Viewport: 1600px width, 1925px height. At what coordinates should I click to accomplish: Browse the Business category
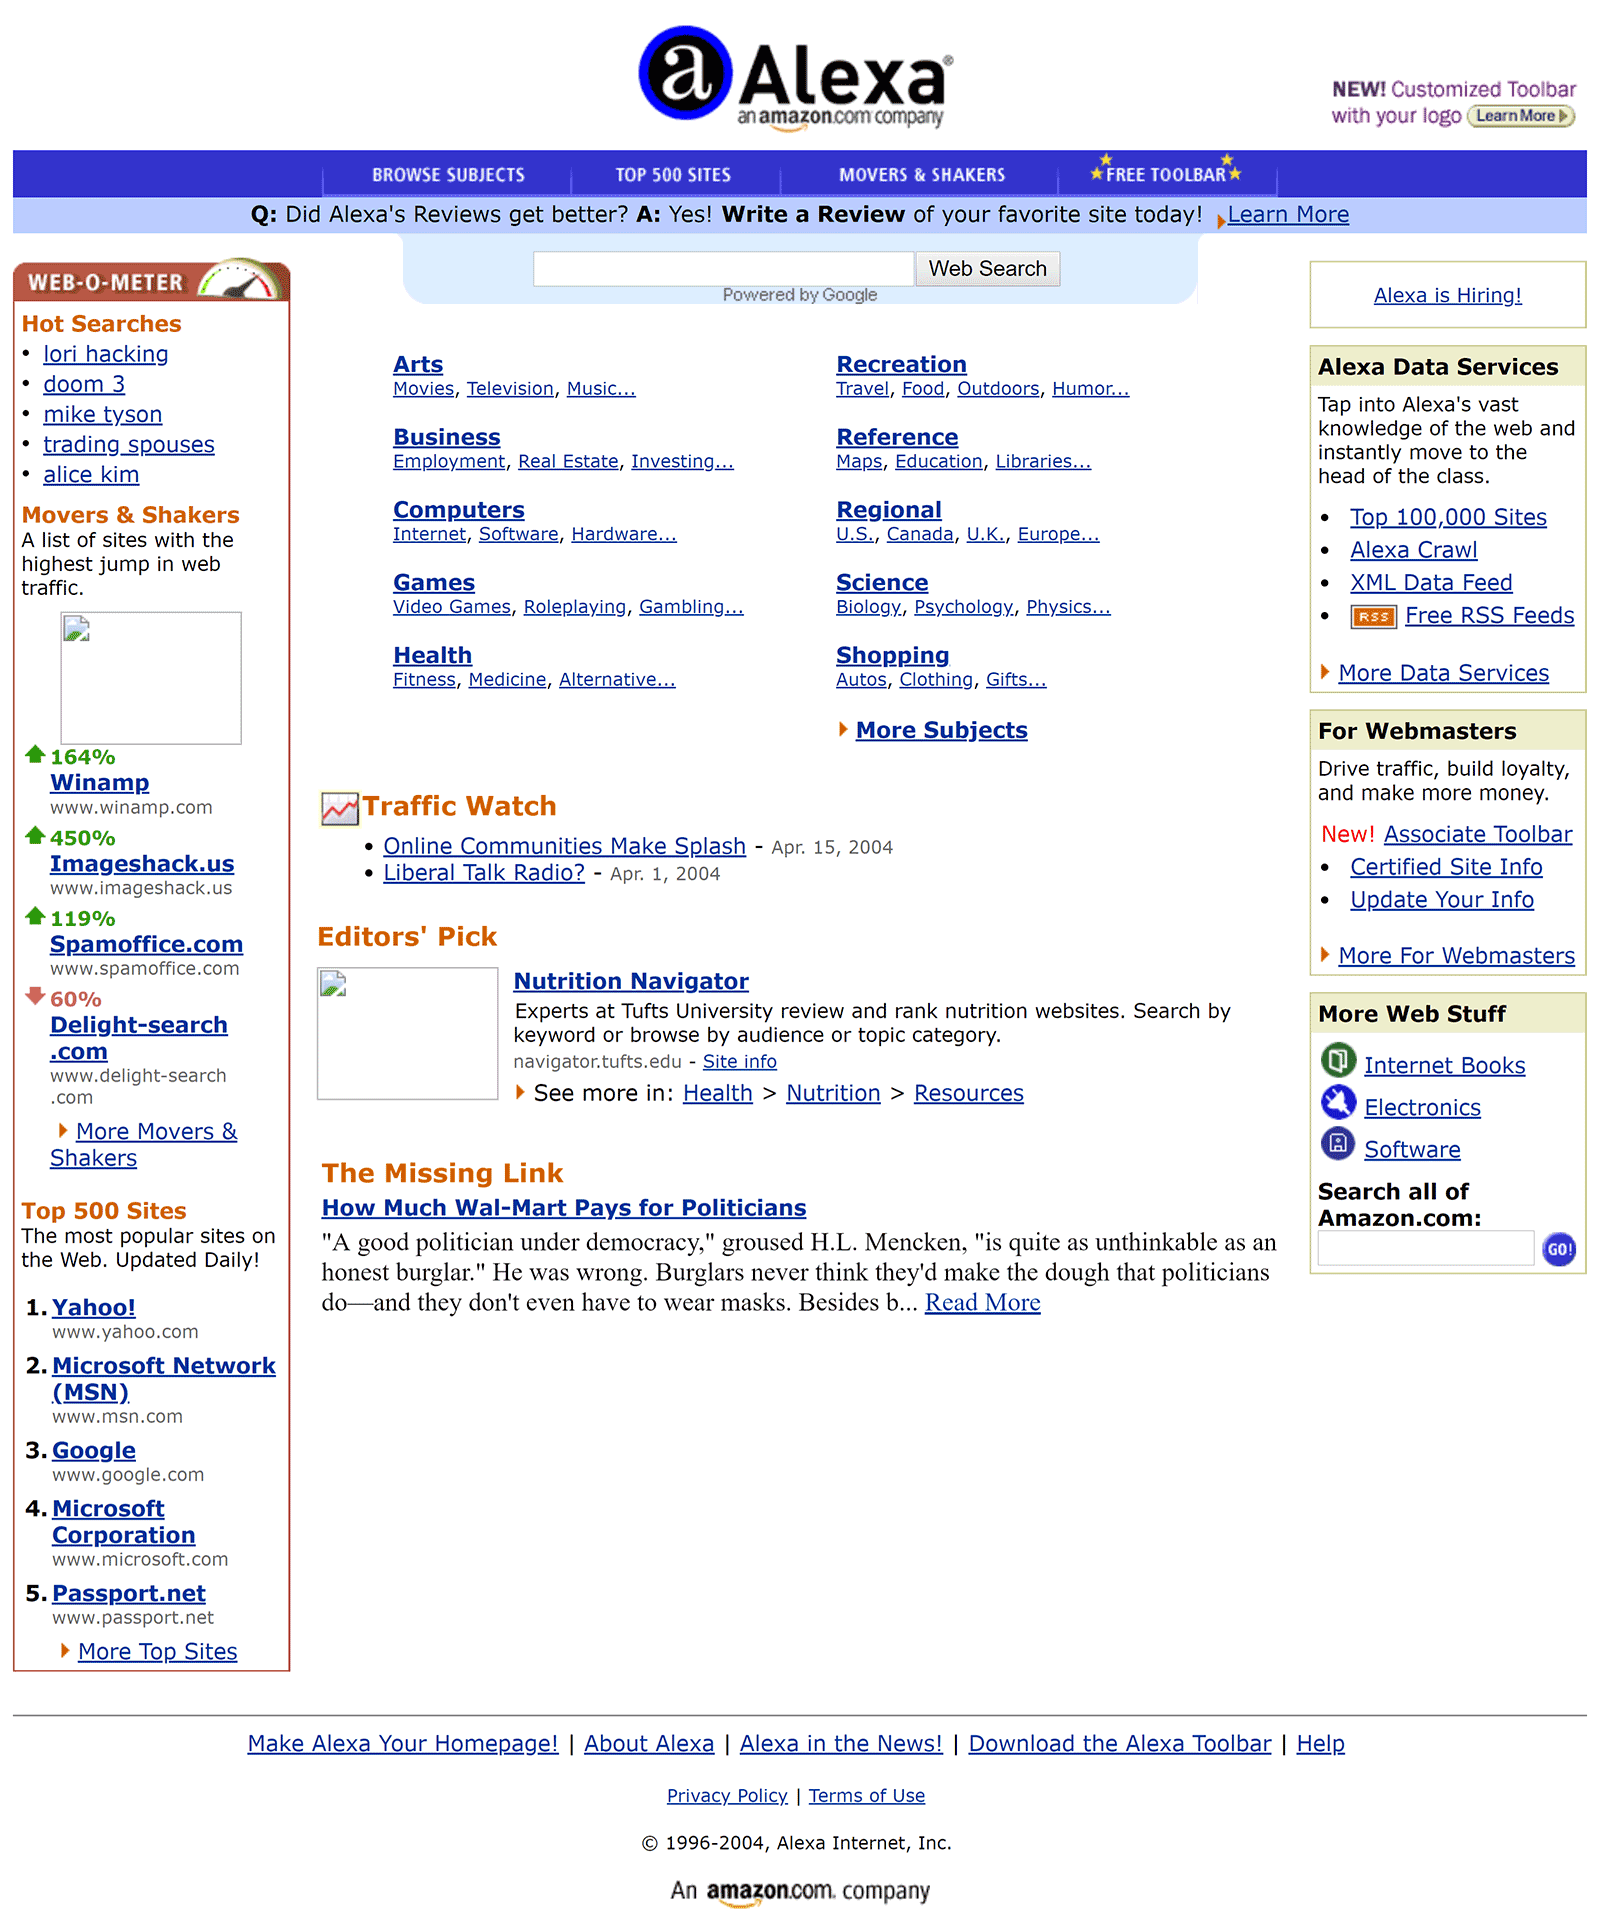447,438
